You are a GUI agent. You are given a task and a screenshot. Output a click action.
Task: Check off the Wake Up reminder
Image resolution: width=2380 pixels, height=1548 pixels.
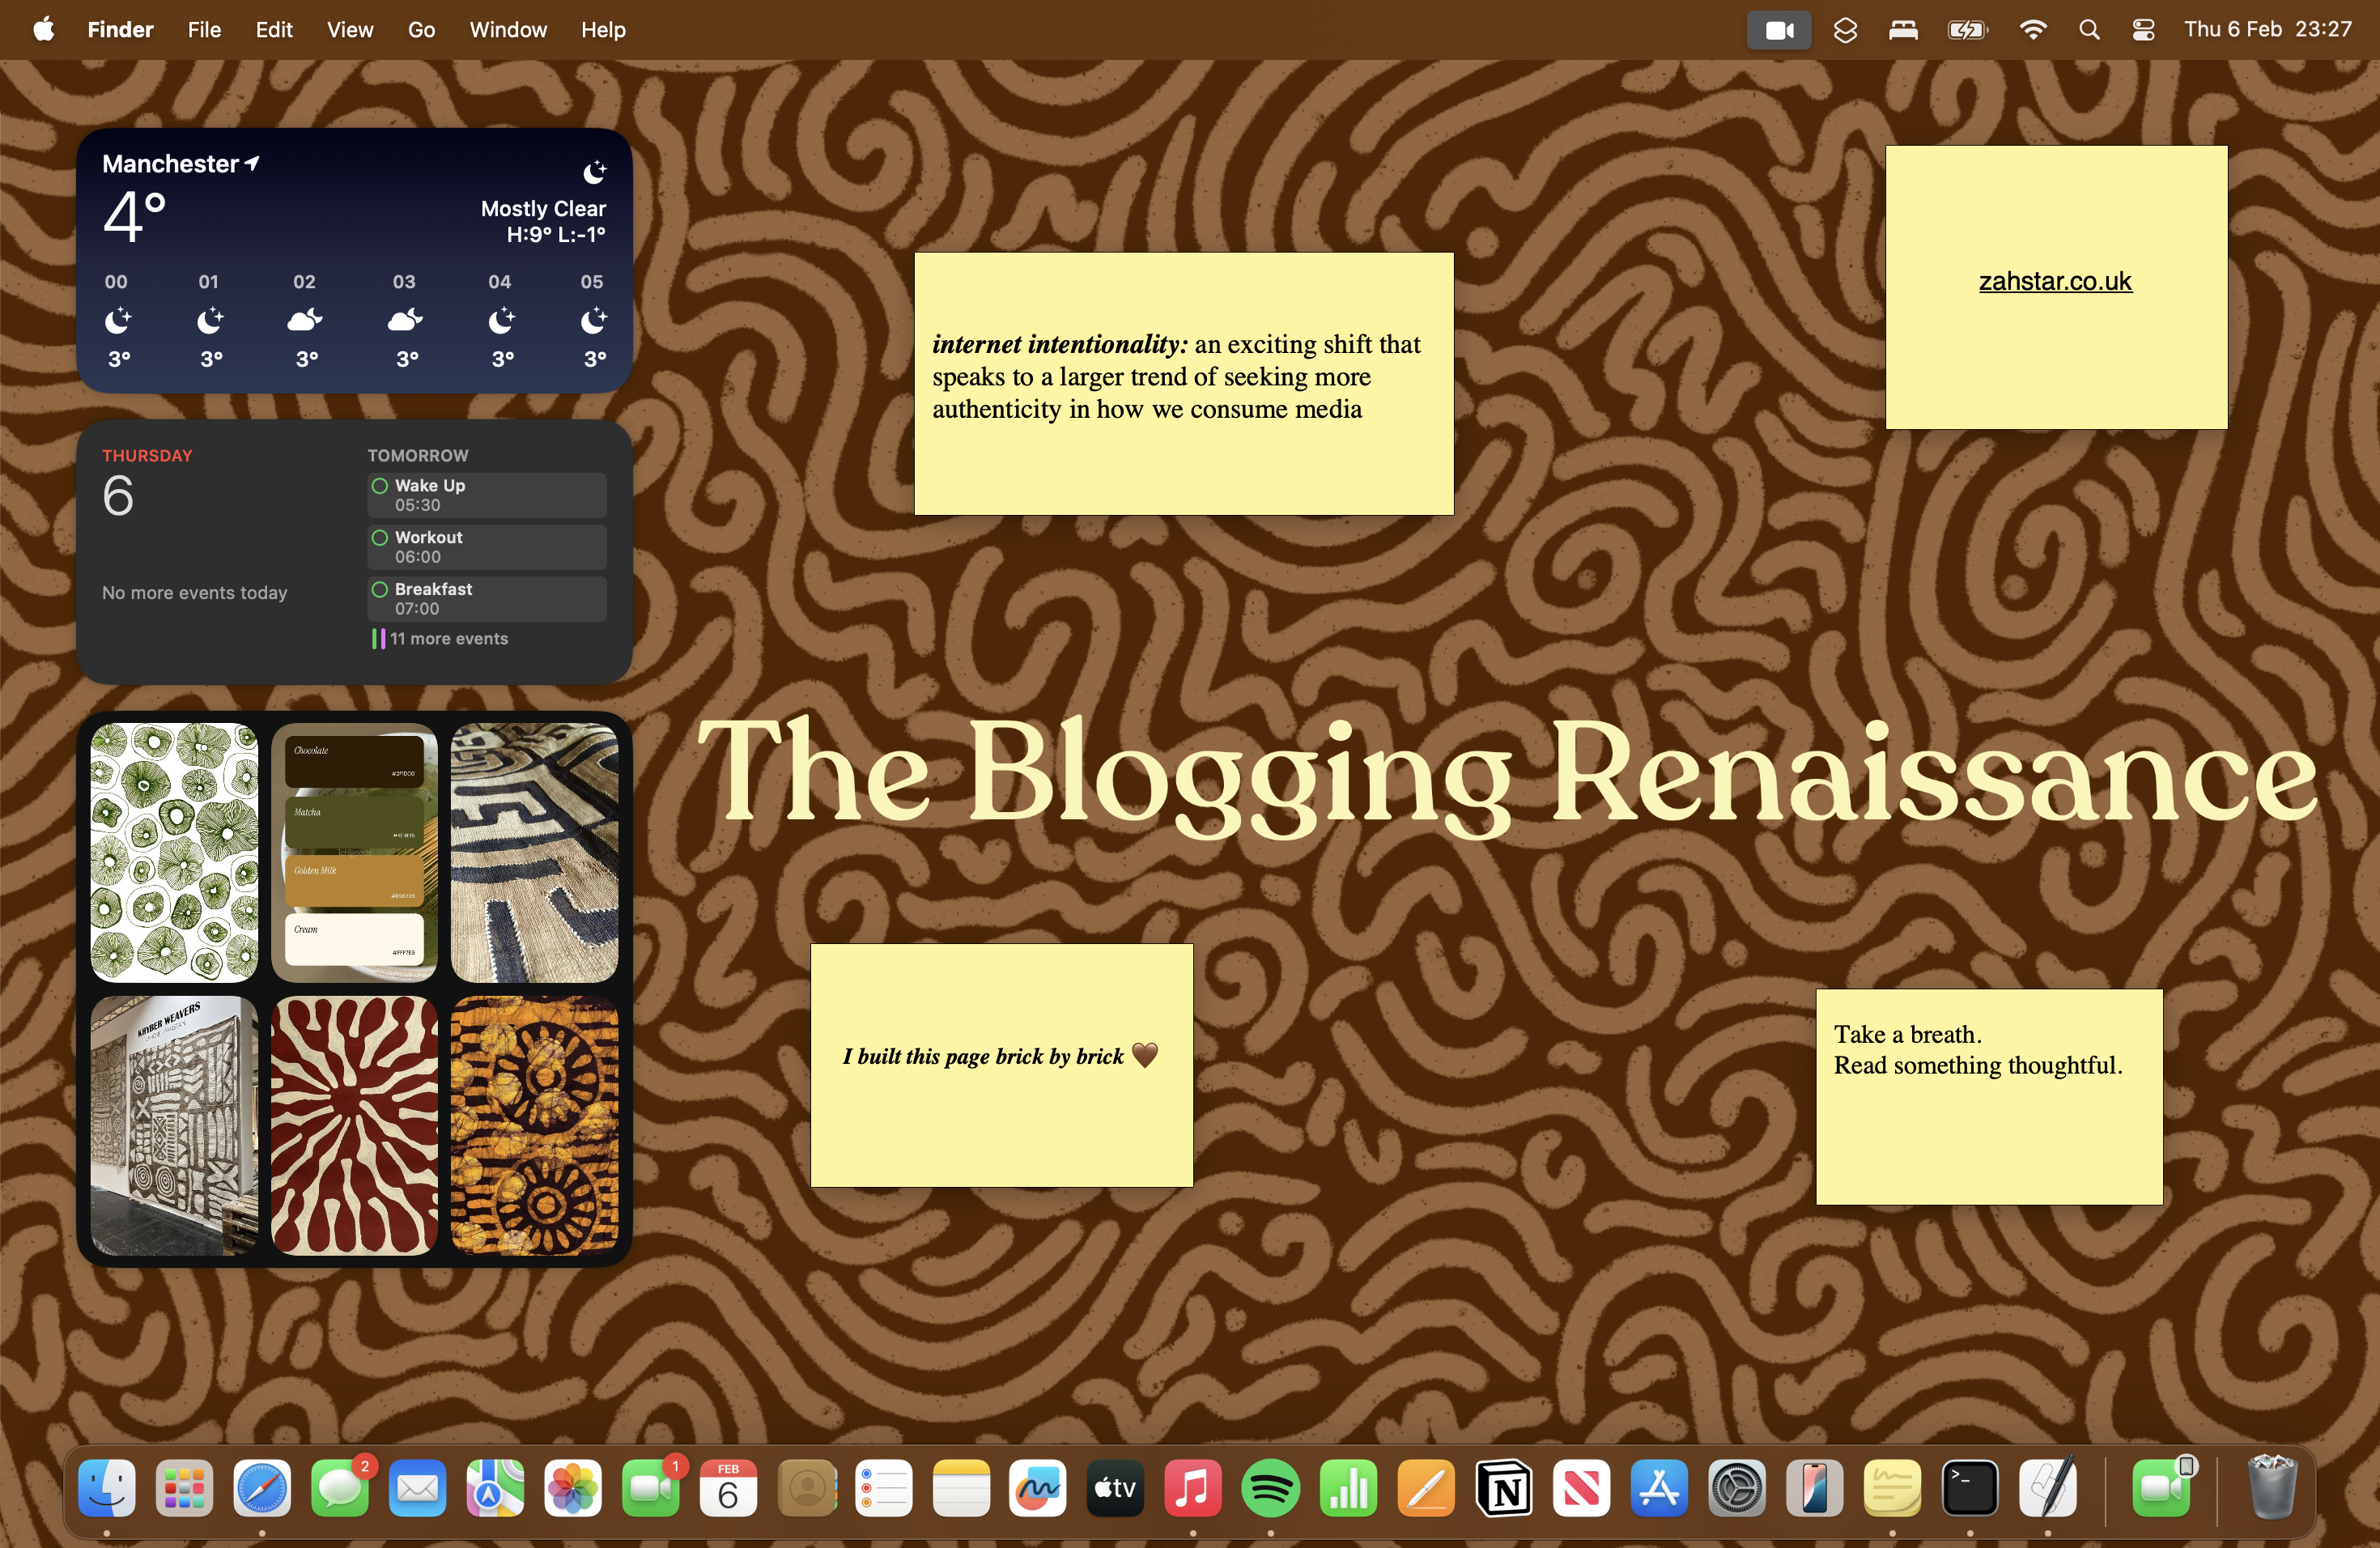(380, 486)
